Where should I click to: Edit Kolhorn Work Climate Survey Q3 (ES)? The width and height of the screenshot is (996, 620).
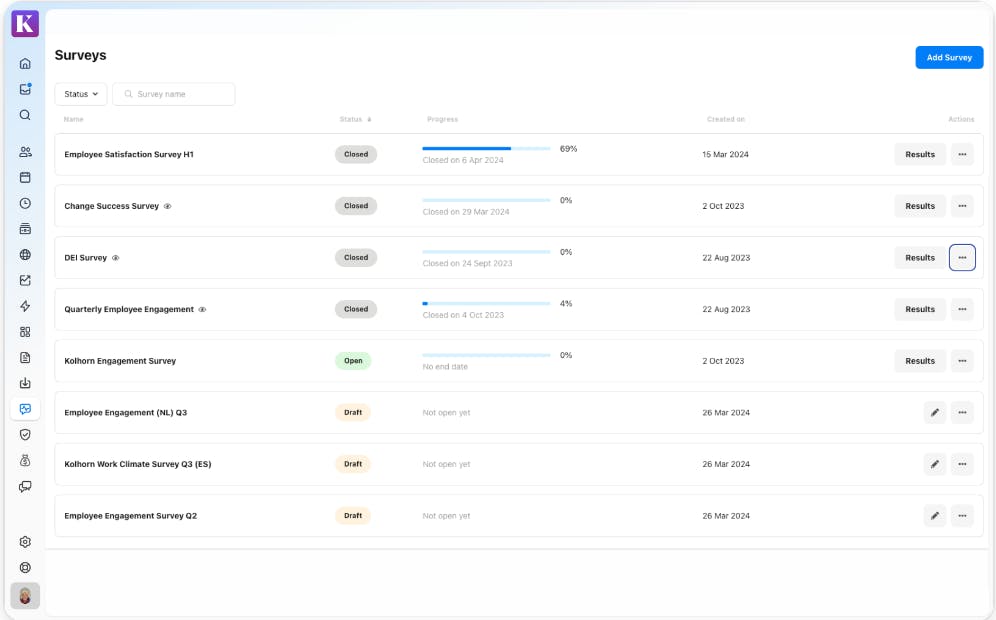click(934, 464)
